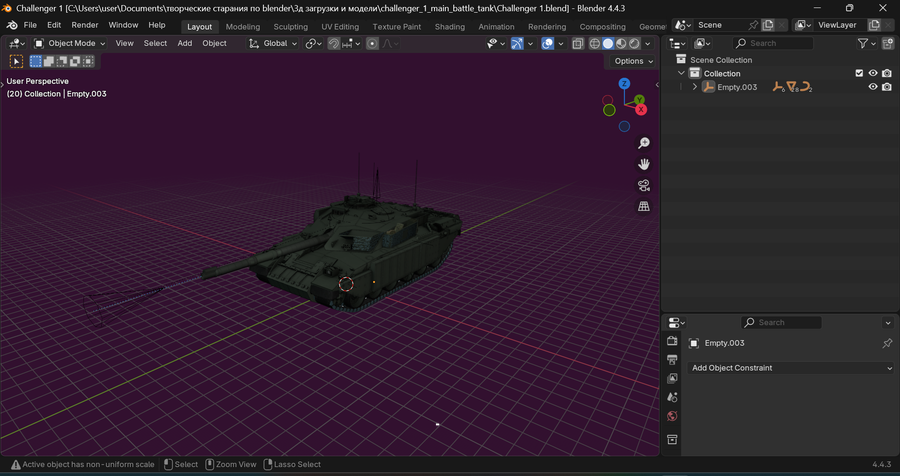Switch to the Sculpting workspace tab
Image resolution: width=900 pixels, height=476 pixels.
pos(290,26)
